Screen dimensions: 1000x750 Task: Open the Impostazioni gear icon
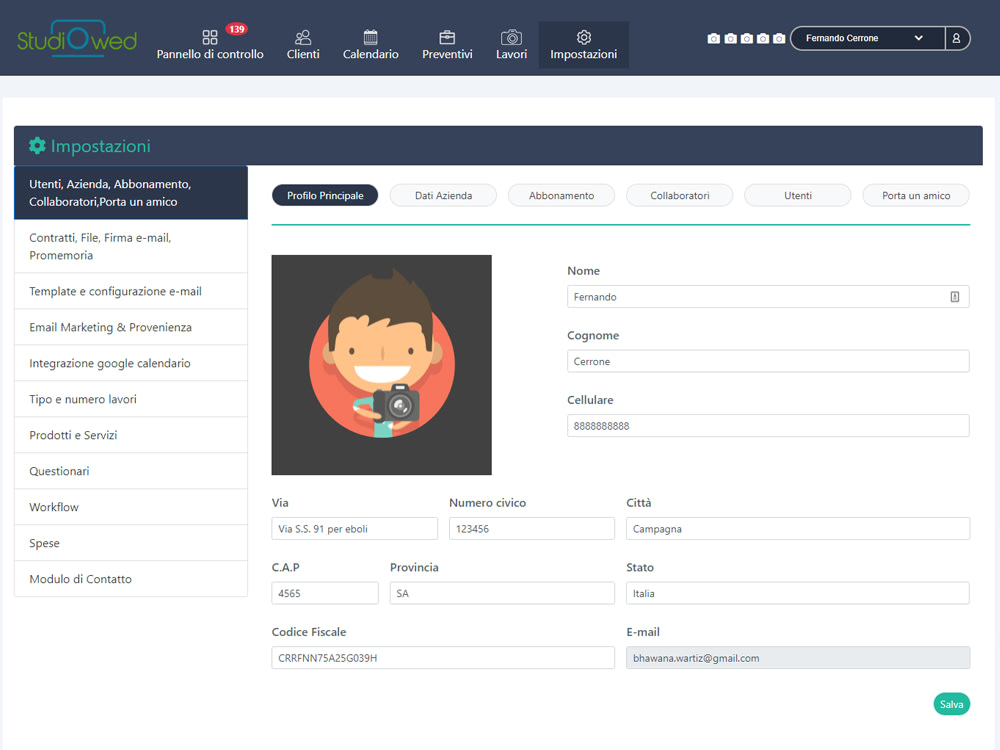[583, 34]
